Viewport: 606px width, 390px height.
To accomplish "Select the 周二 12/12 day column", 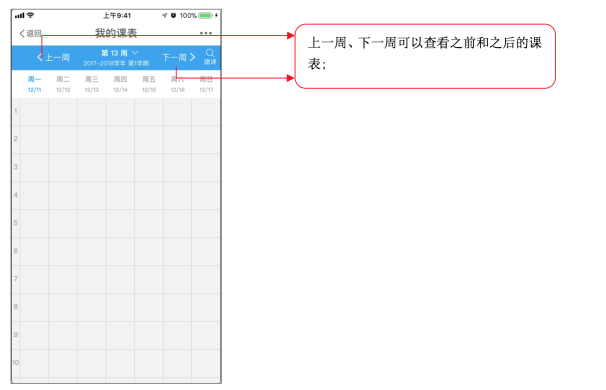I will coord(63,84).
